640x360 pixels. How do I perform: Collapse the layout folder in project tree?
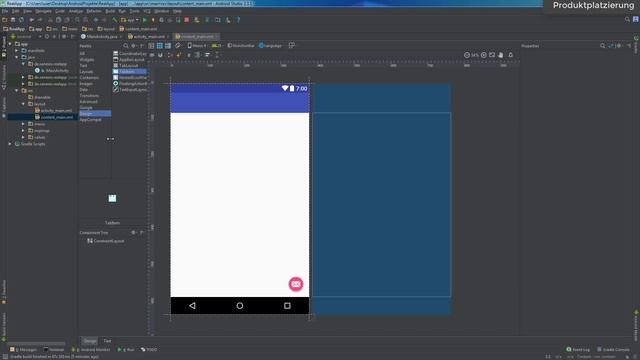23,104
